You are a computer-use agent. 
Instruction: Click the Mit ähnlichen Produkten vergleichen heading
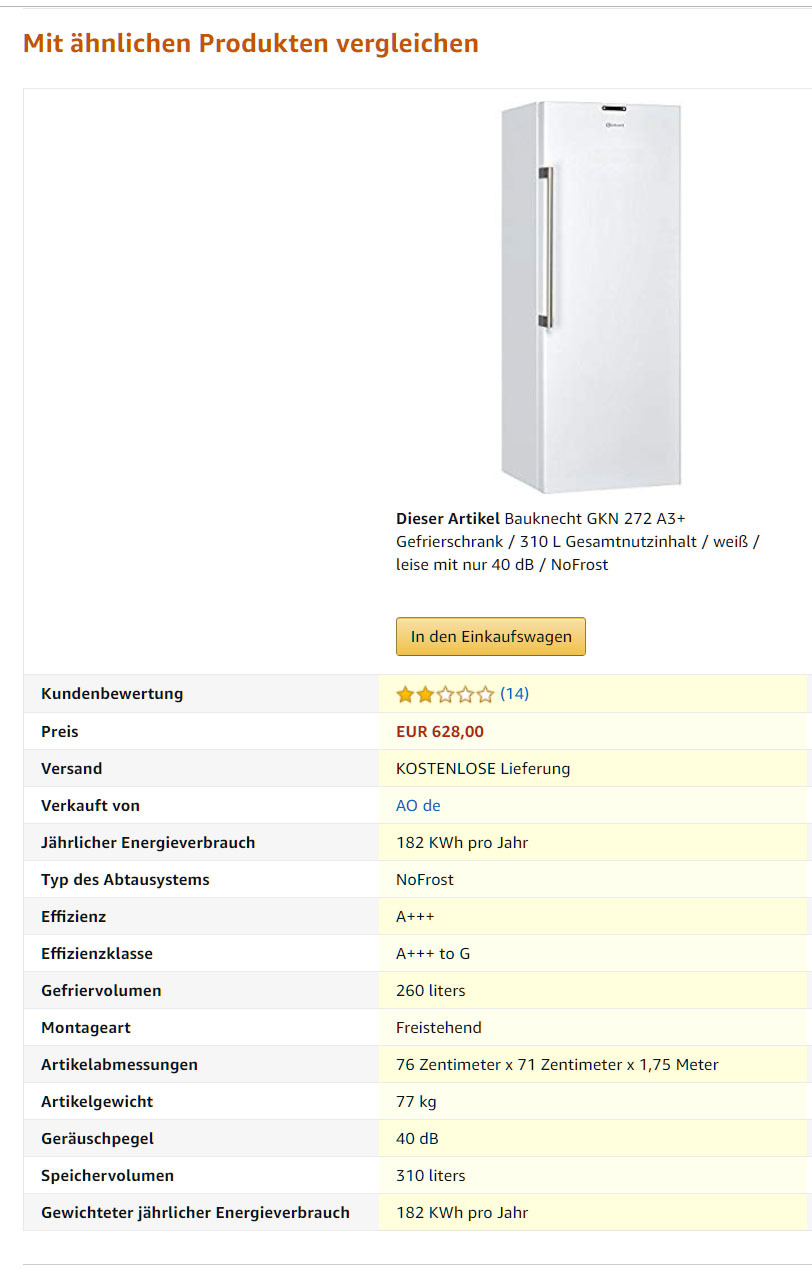(x=251, y=44)
